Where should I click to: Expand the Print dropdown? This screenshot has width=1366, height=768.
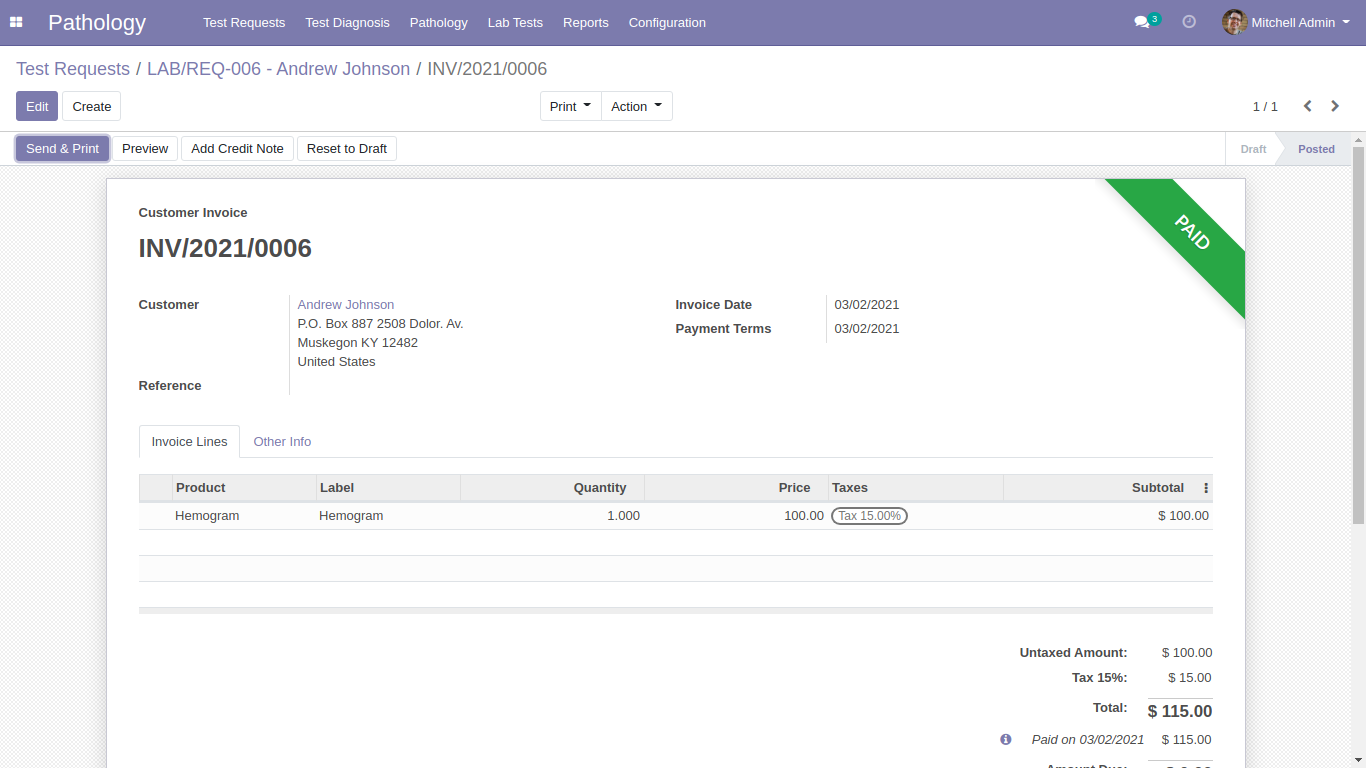coord(570,106)
